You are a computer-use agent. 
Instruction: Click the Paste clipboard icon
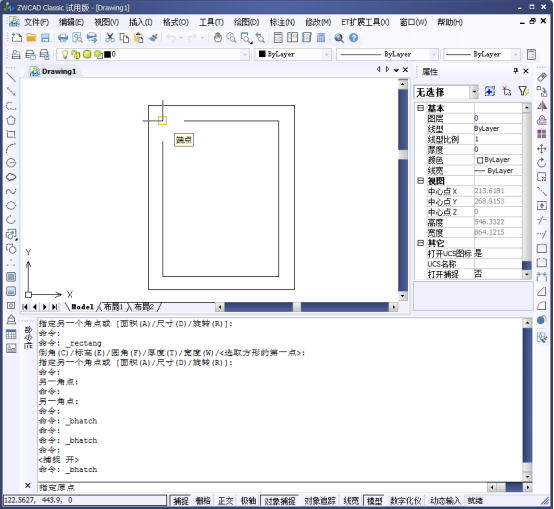tap(138, 37)
